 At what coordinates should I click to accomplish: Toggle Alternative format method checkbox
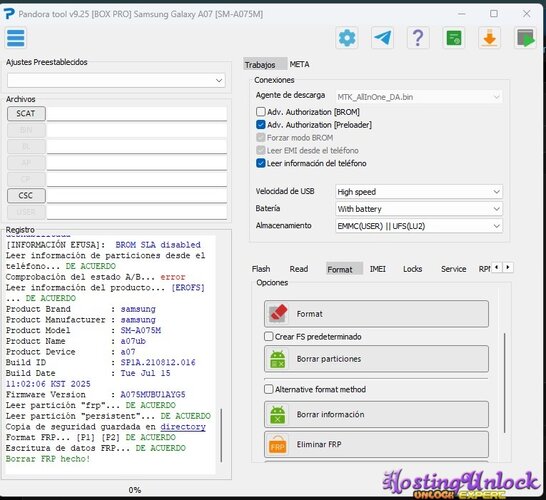click(x=268, y=389)
